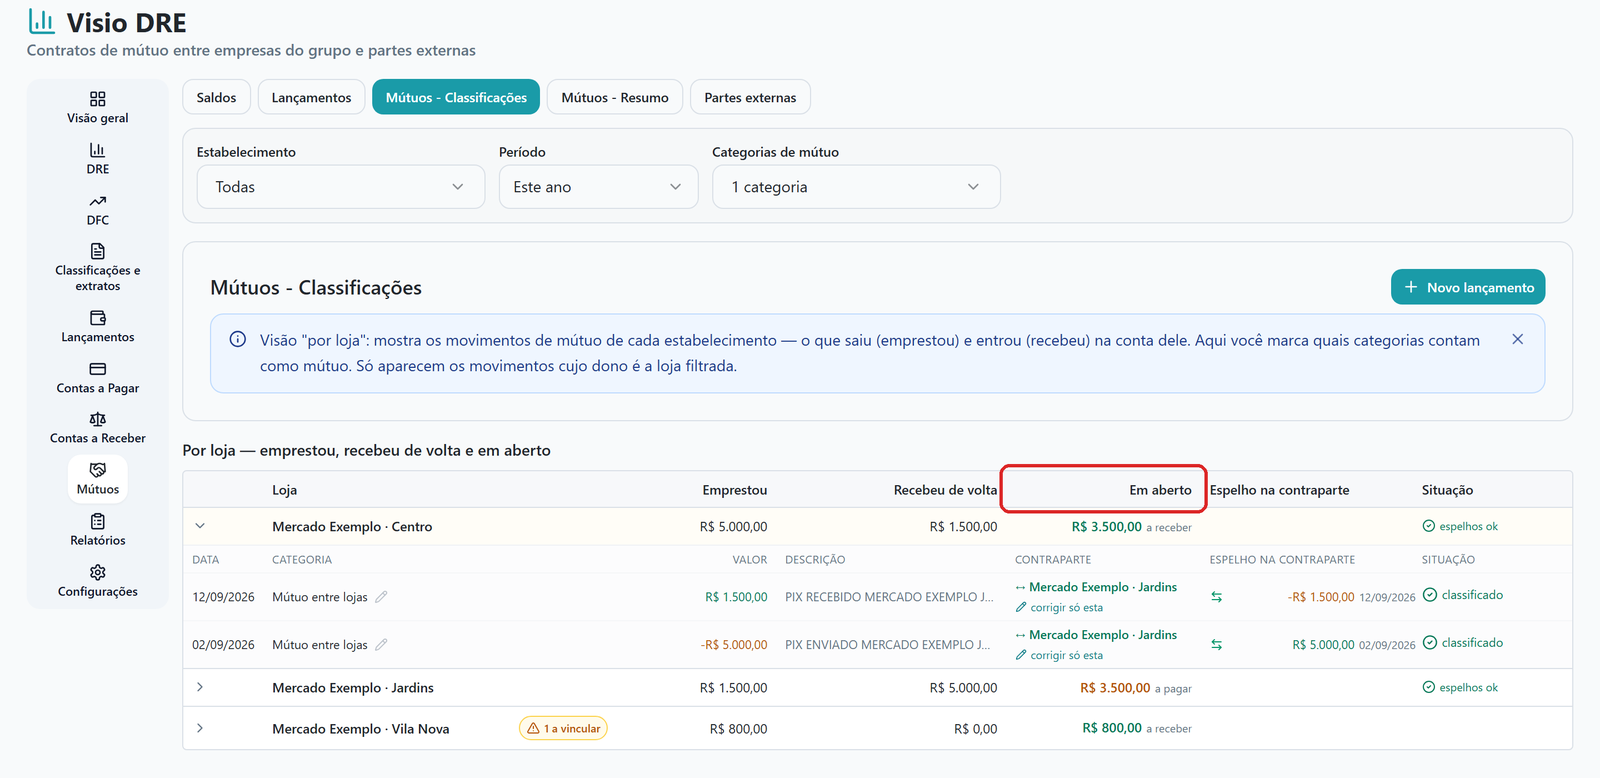The image size is (1600, 778).
Task: Click classificado status on 02/09/2026 row
Action: coord(1463,643)
